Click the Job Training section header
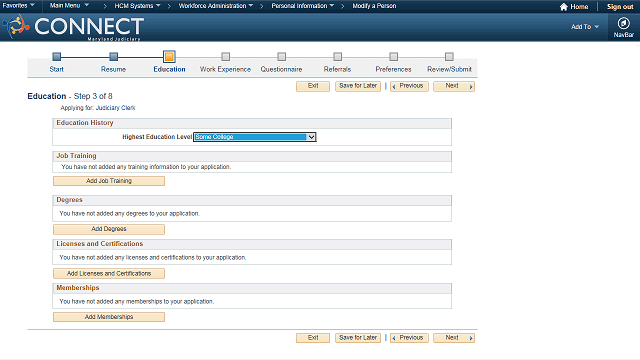 click(76, 156)
